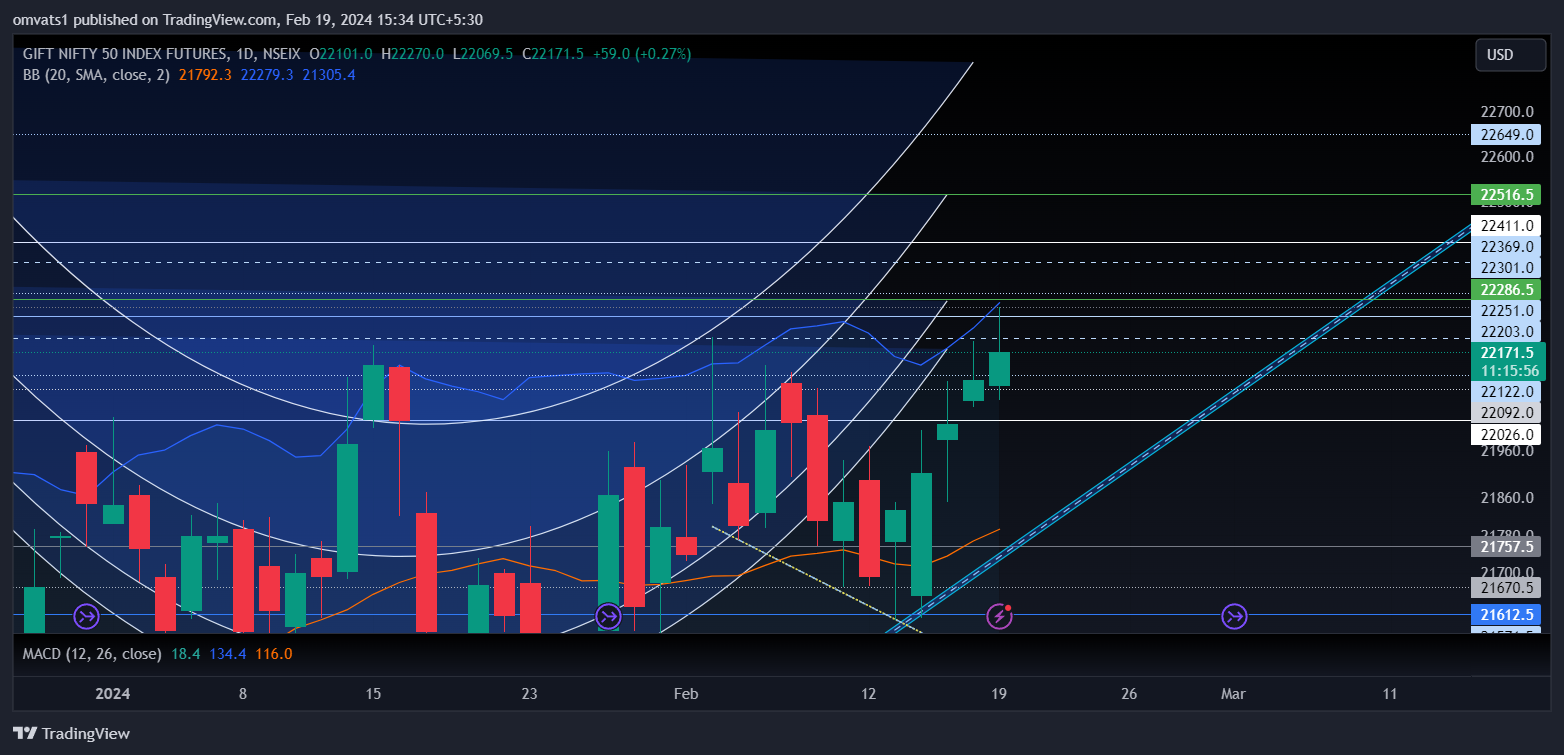Select the MACD (12, 26, close) indicator label

[x=92, y=653]
